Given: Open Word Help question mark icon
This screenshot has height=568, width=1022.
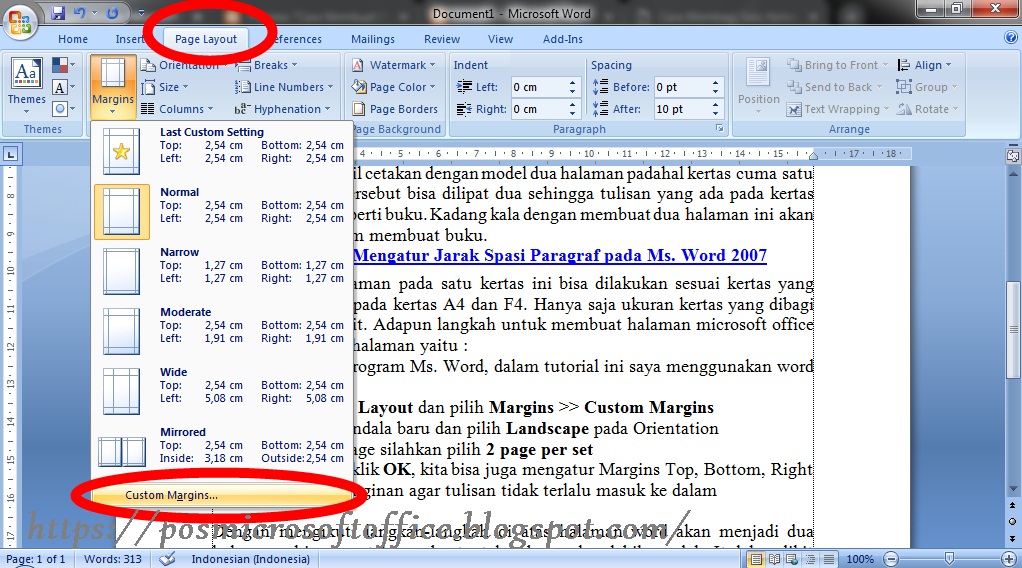Looking at the screenshot, I should pos(1011,38).
